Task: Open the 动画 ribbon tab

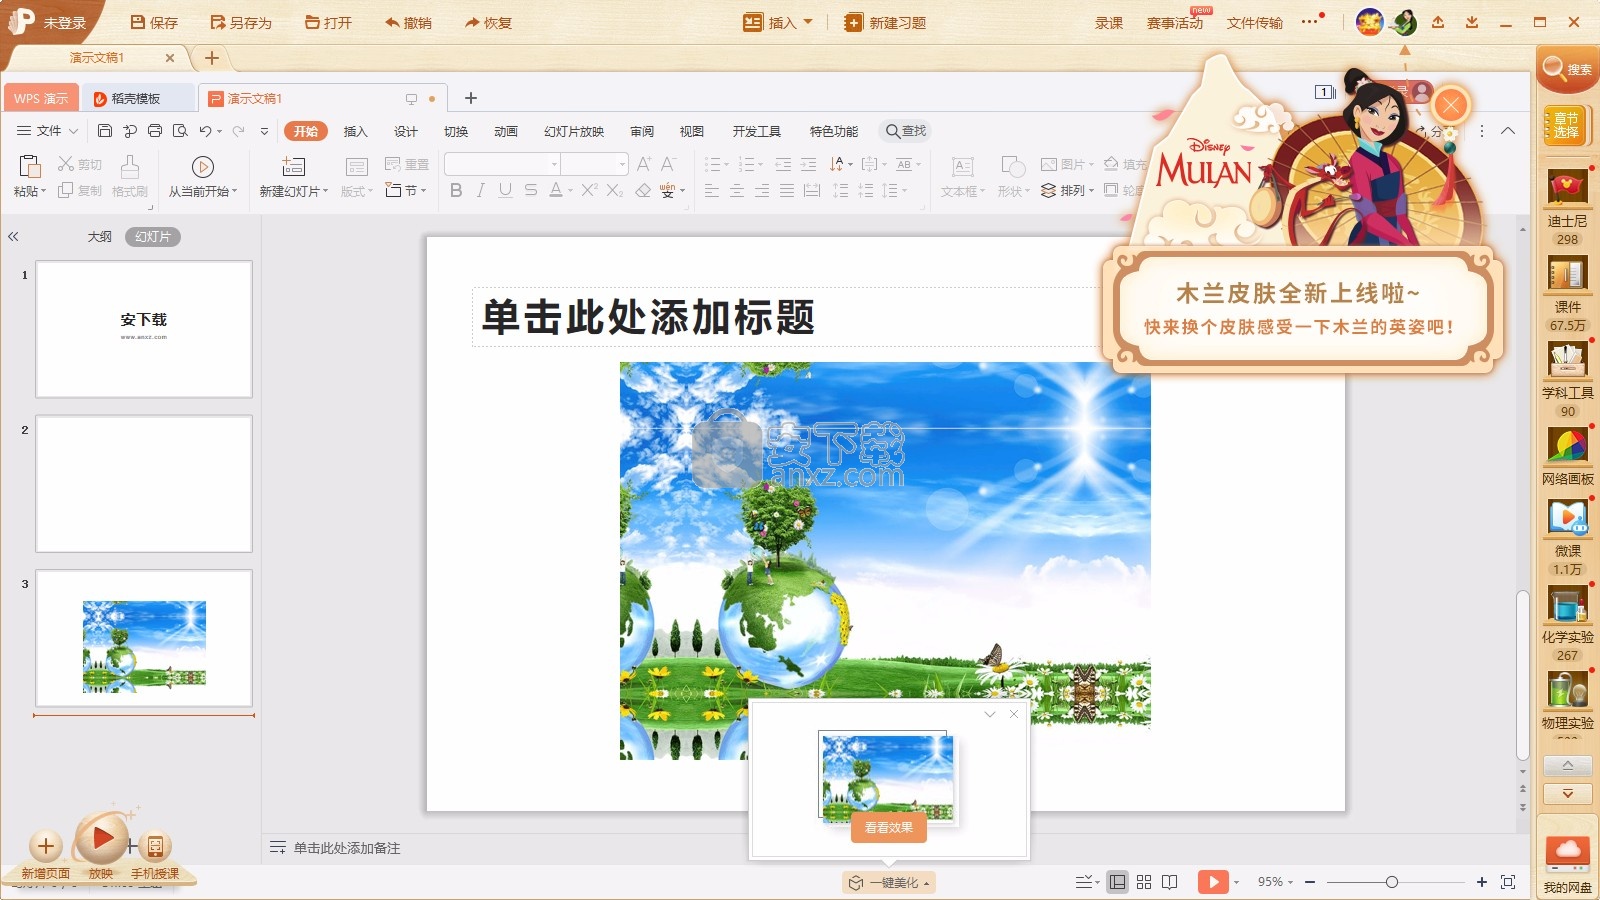Action: coord(505,131)
